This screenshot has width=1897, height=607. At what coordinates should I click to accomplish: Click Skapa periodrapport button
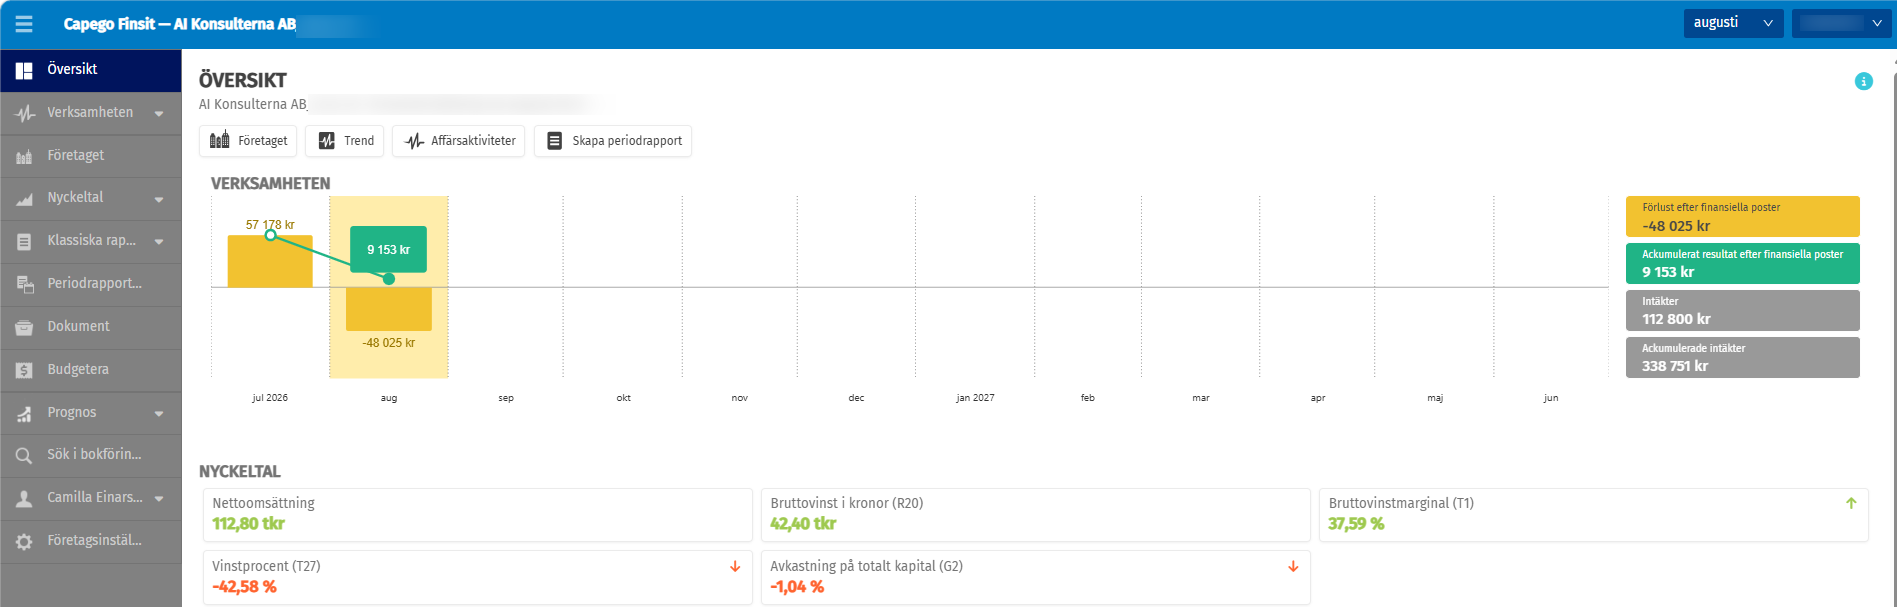pos(613,141)
